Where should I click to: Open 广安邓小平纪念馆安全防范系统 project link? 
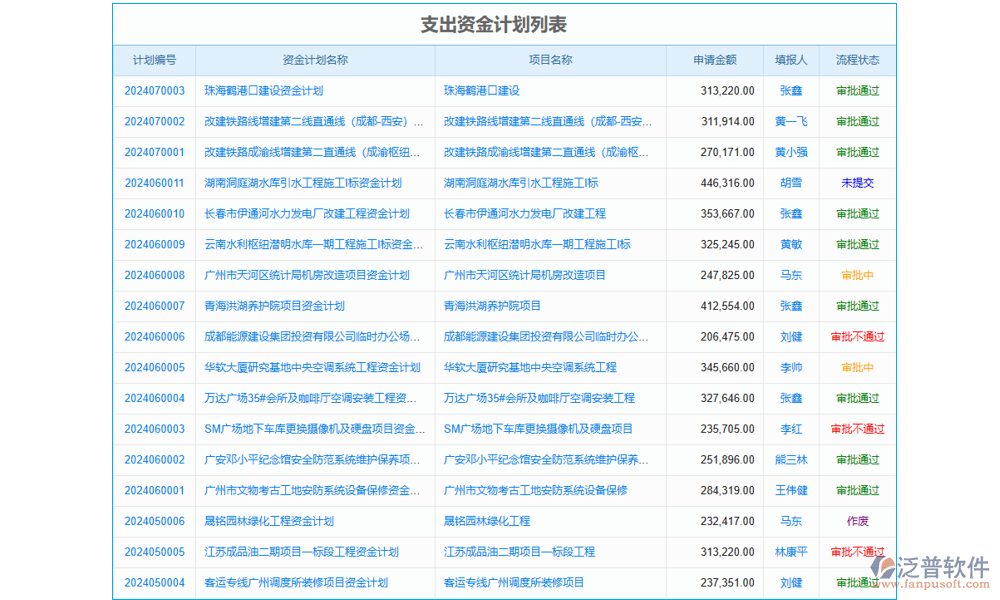click(x=546, y=460)
